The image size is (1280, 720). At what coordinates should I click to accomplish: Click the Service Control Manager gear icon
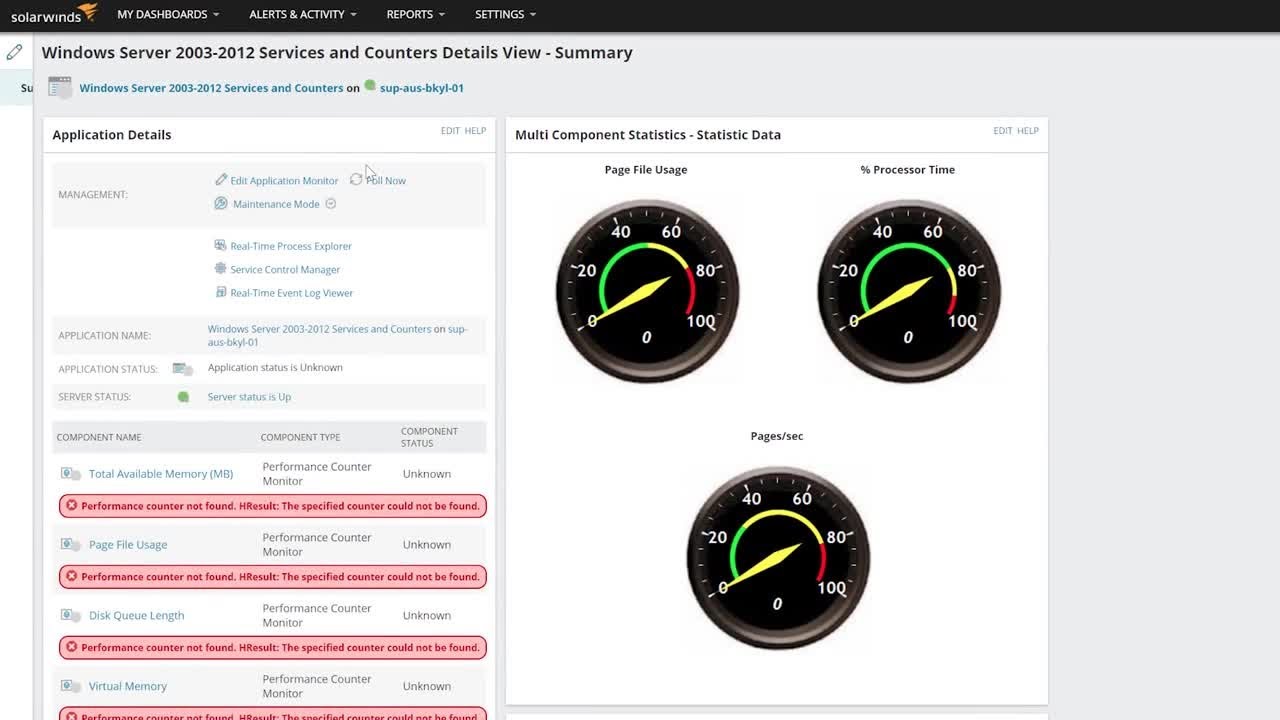(x=221, y=269)
